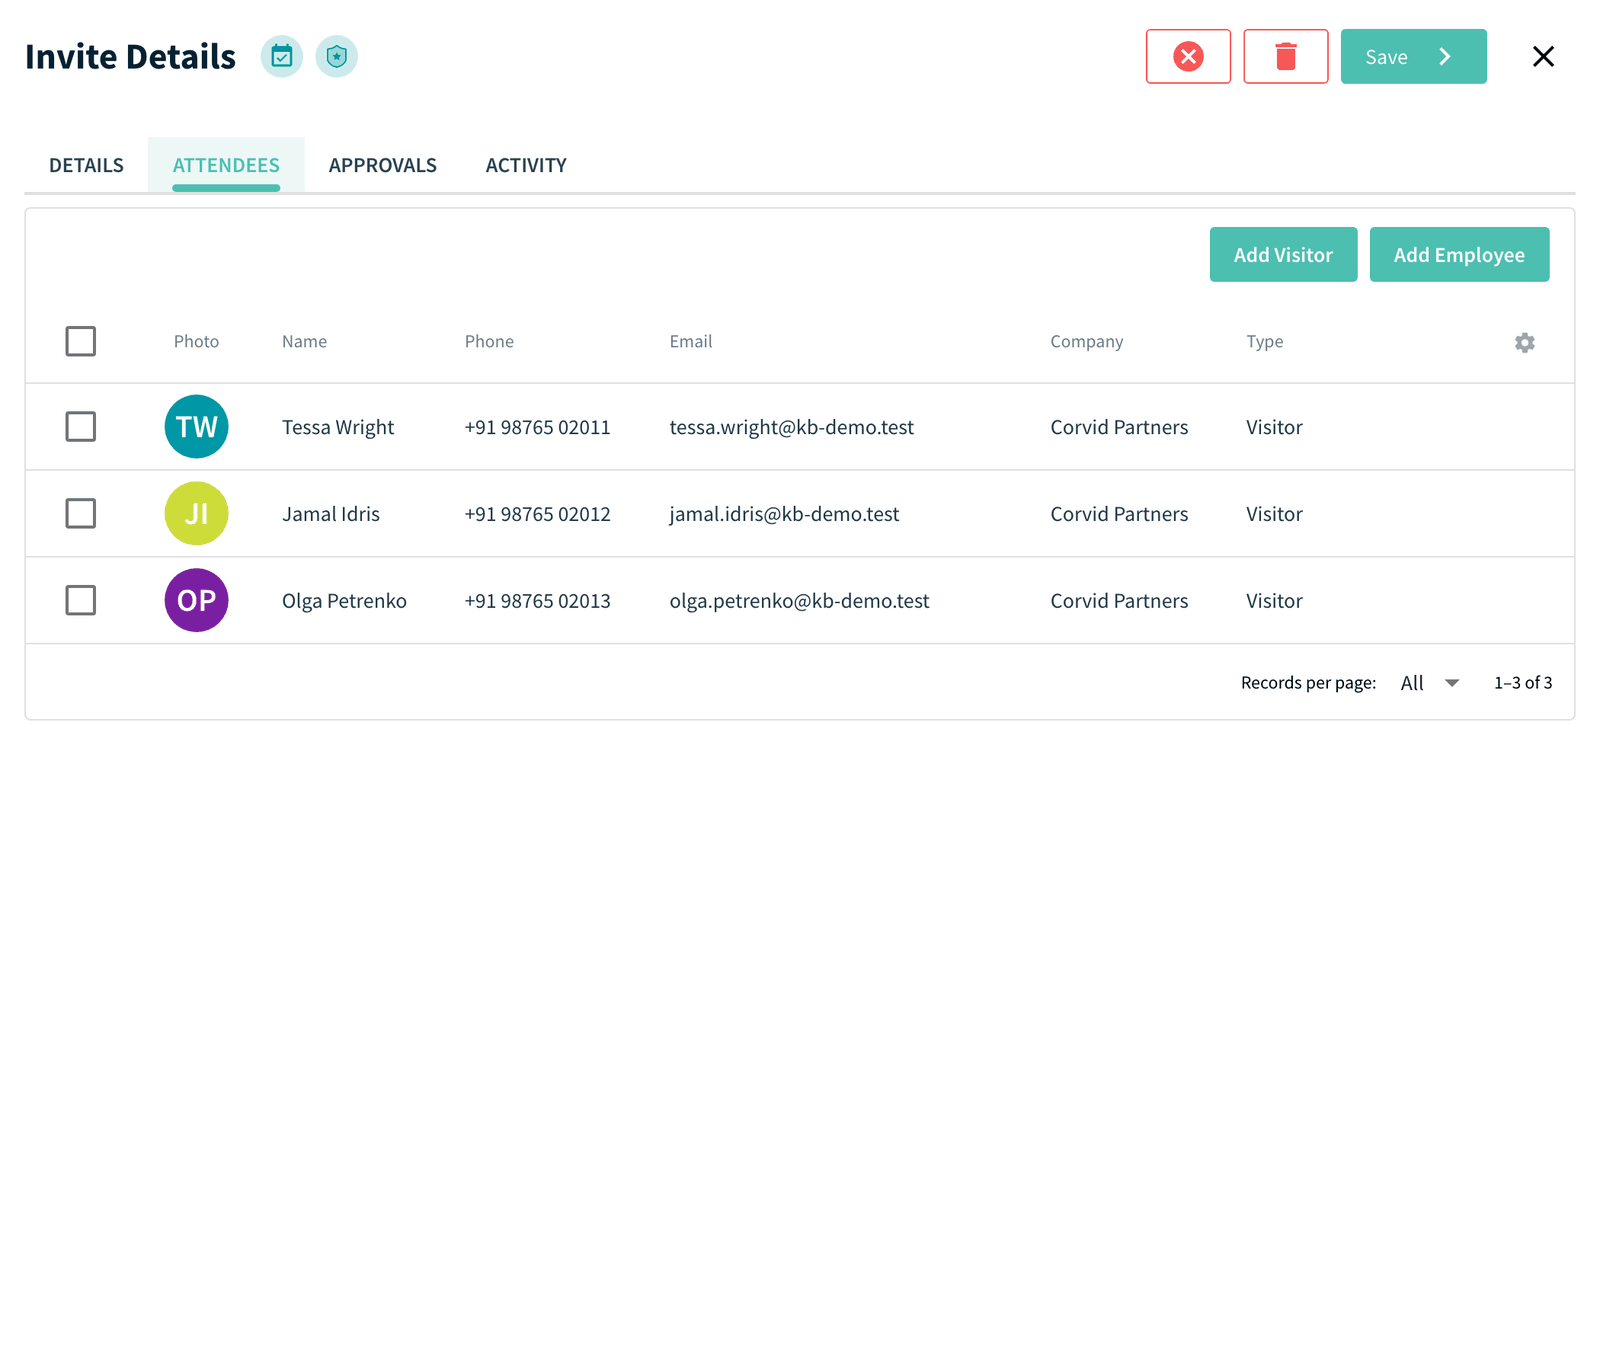1600x1371 pixels.
Task: Close the Invite Details dialog
Action: 1543,56
